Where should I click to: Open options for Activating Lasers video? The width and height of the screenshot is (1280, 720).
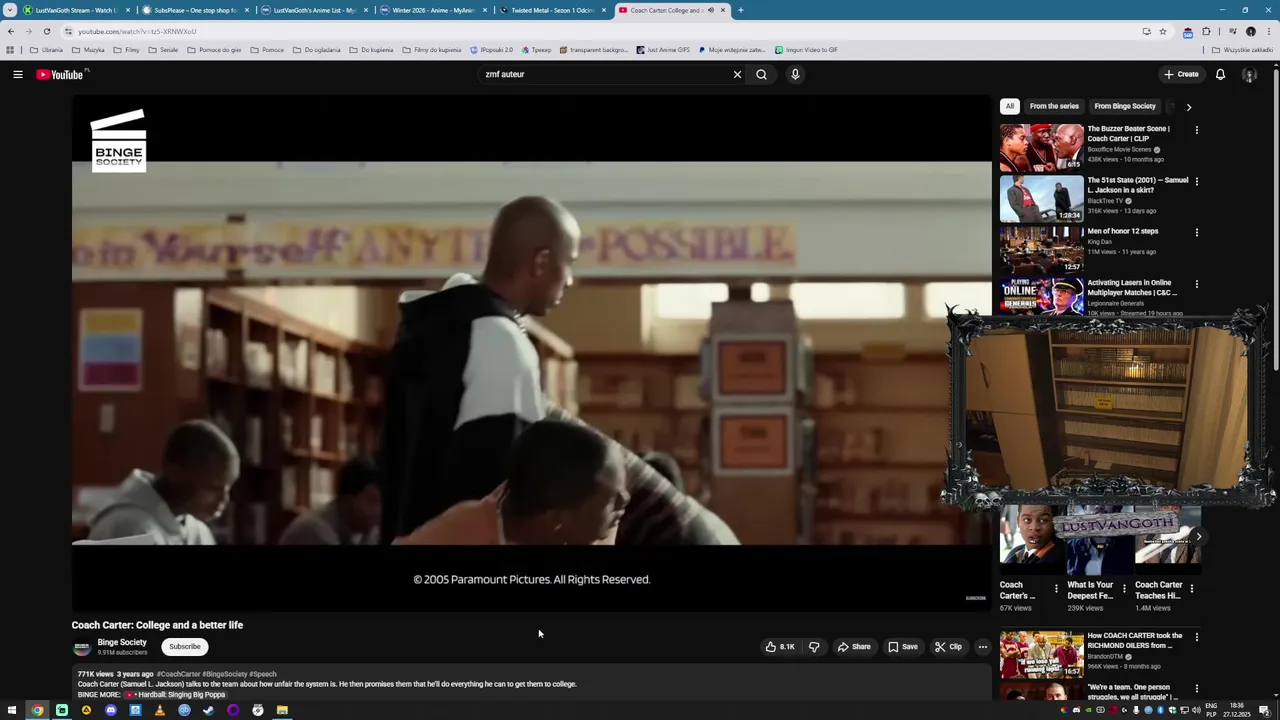pyautogui.click(x=1196, y=284)
